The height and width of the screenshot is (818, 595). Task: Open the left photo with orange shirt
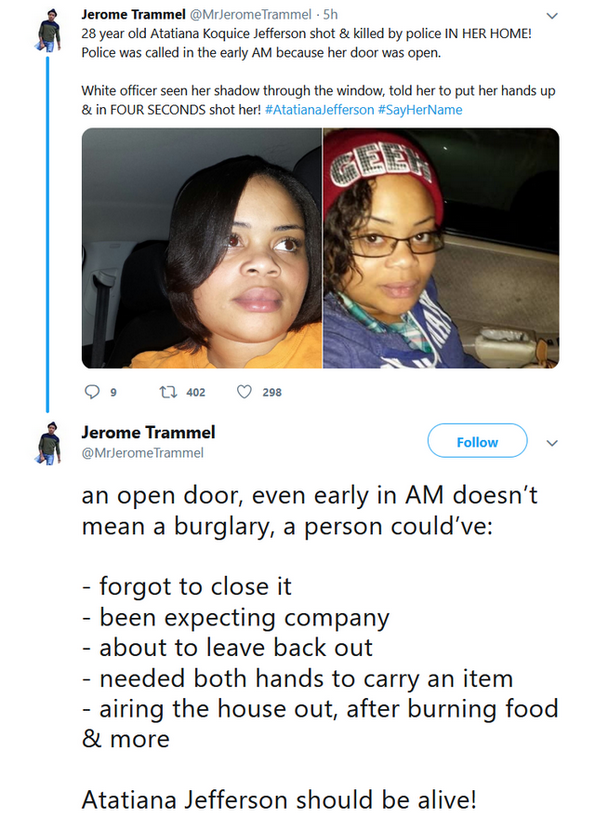(202, 248)
